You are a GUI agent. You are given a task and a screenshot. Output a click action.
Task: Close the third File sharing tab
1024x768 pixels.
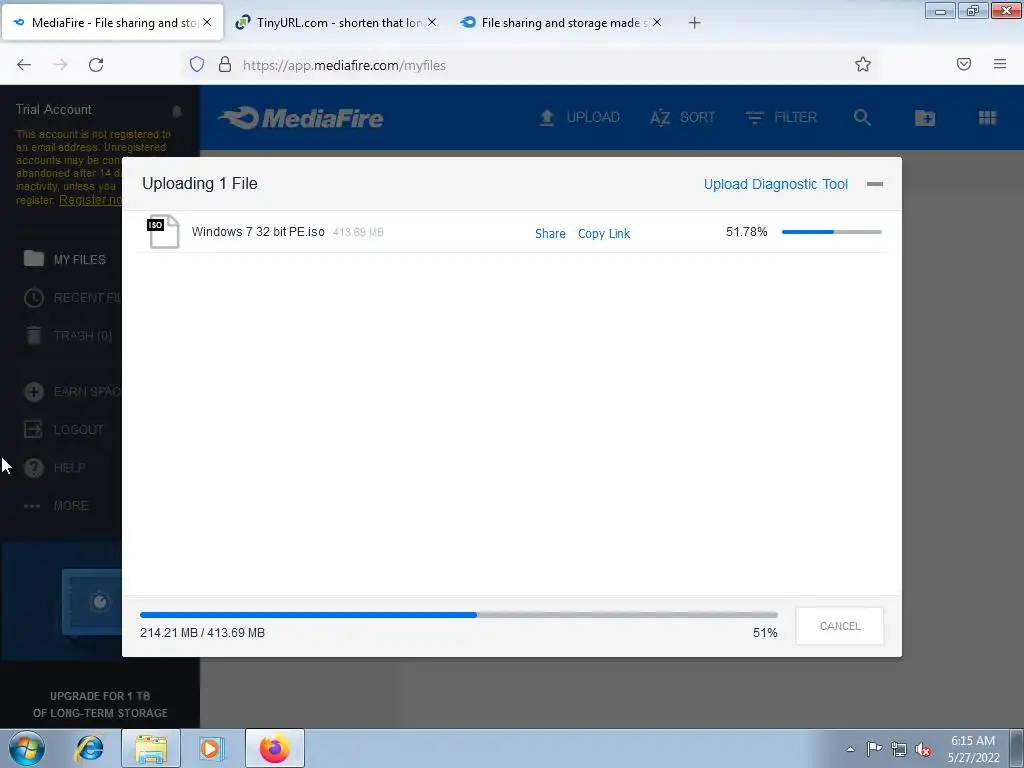tap(657, 22)
